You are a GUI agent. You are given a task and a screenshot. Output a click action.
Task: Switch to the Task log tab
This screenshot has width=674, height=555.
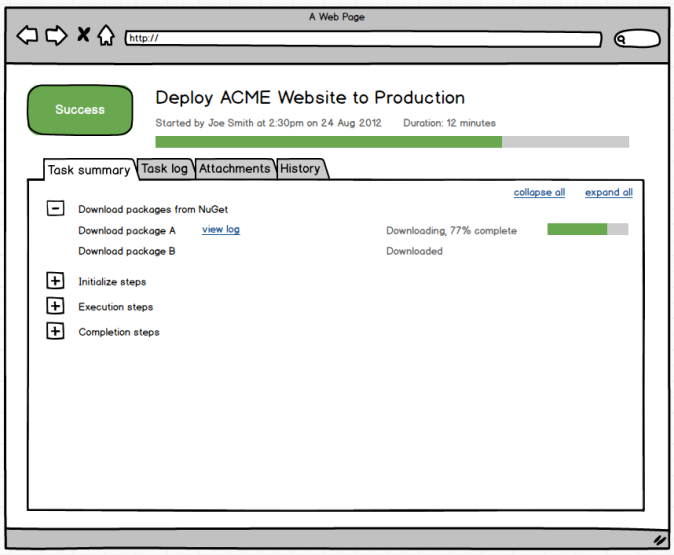click(x=164, y=169)
